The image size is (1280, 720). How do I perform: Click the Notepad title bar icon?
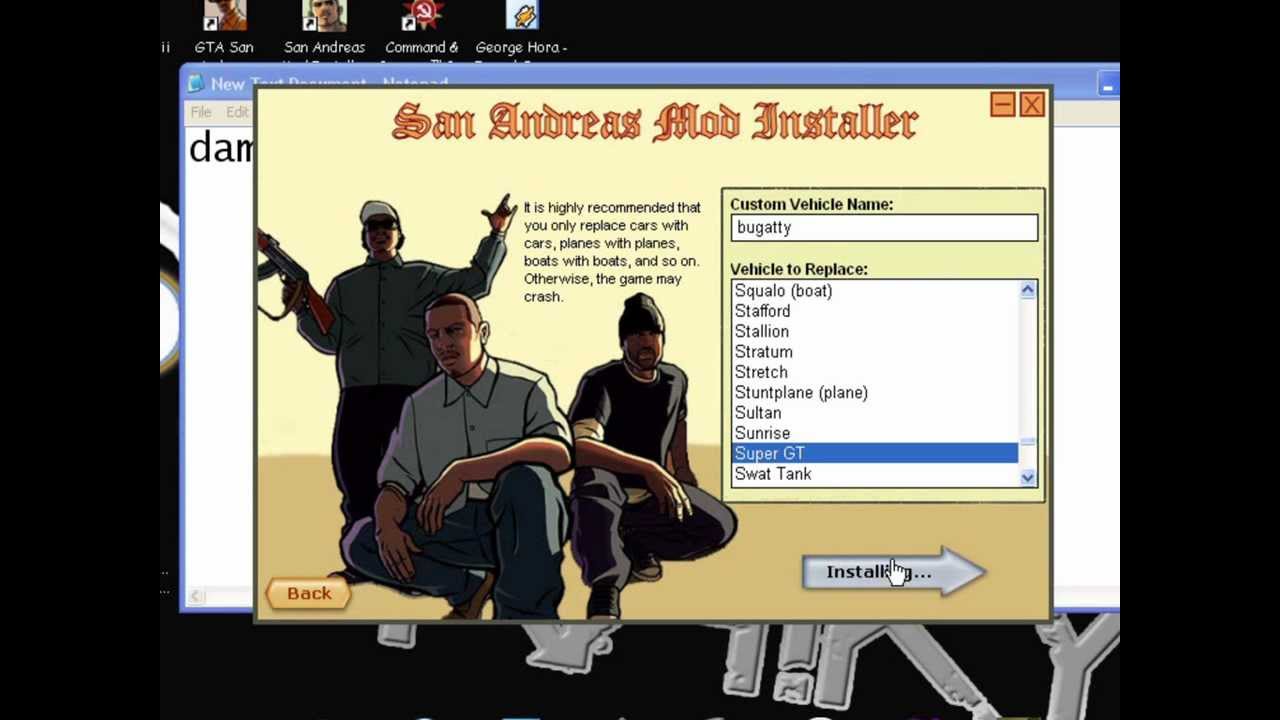pyautogui.click(x=196, y=84)
